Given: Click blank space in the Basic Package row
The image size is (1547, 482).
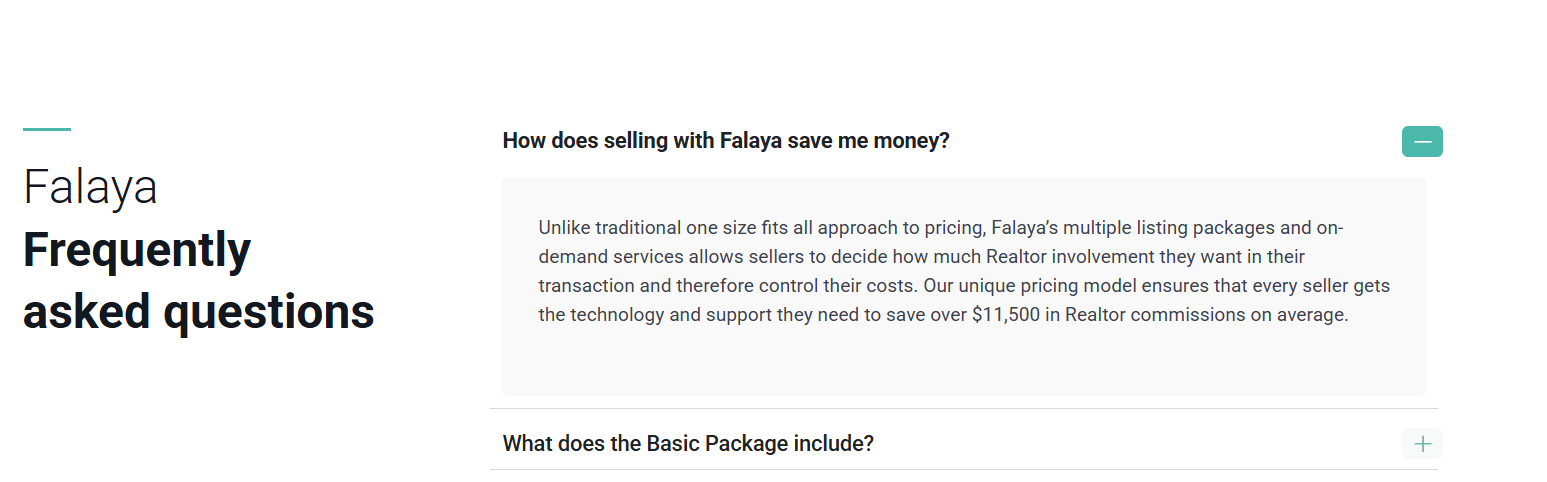Looking at the screenshot, I should pyautogui.click(x=1130, y=444).
